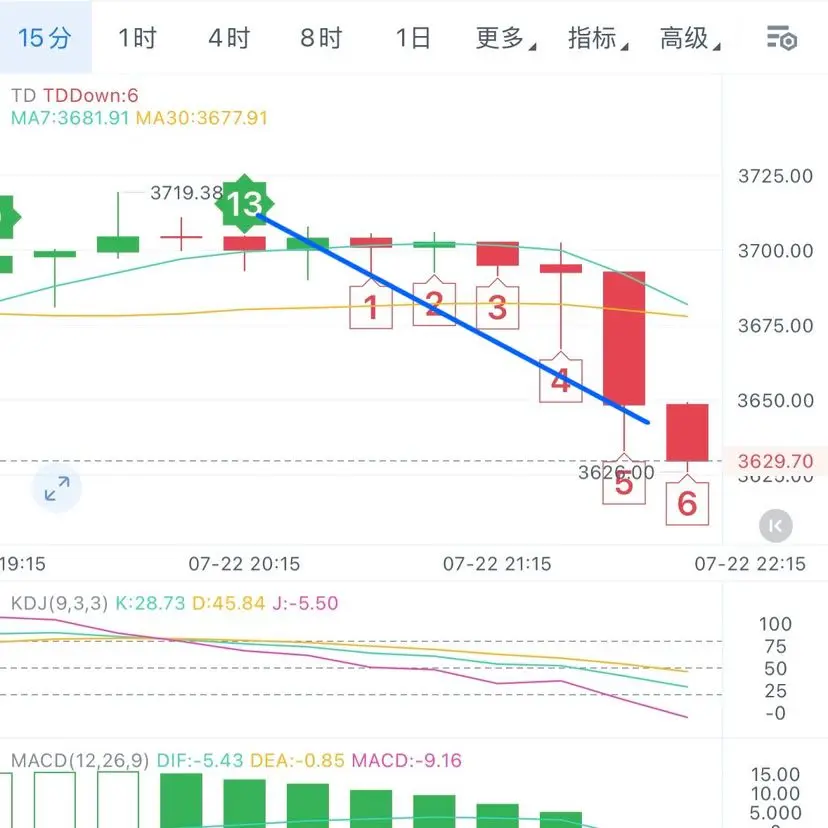The height and width of the screenshot is (828, 828).
Task: Switch to the 1时 timeframe
Action: pyautogui.click(x=137, y=38)
